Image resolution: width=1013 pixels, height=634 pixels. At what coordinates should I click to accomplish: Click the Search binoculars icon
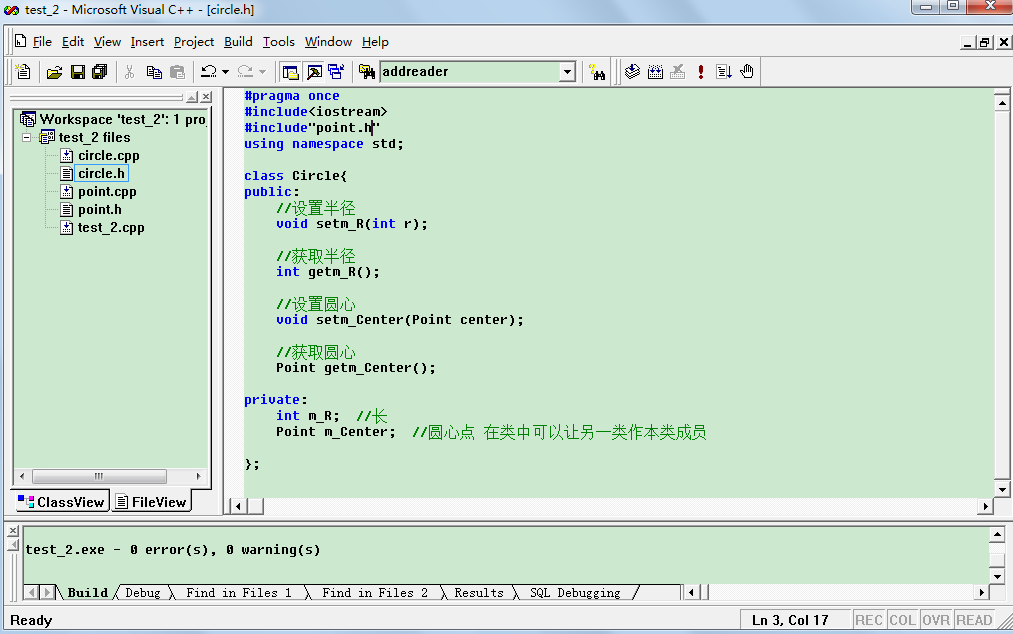coord(597,72)
